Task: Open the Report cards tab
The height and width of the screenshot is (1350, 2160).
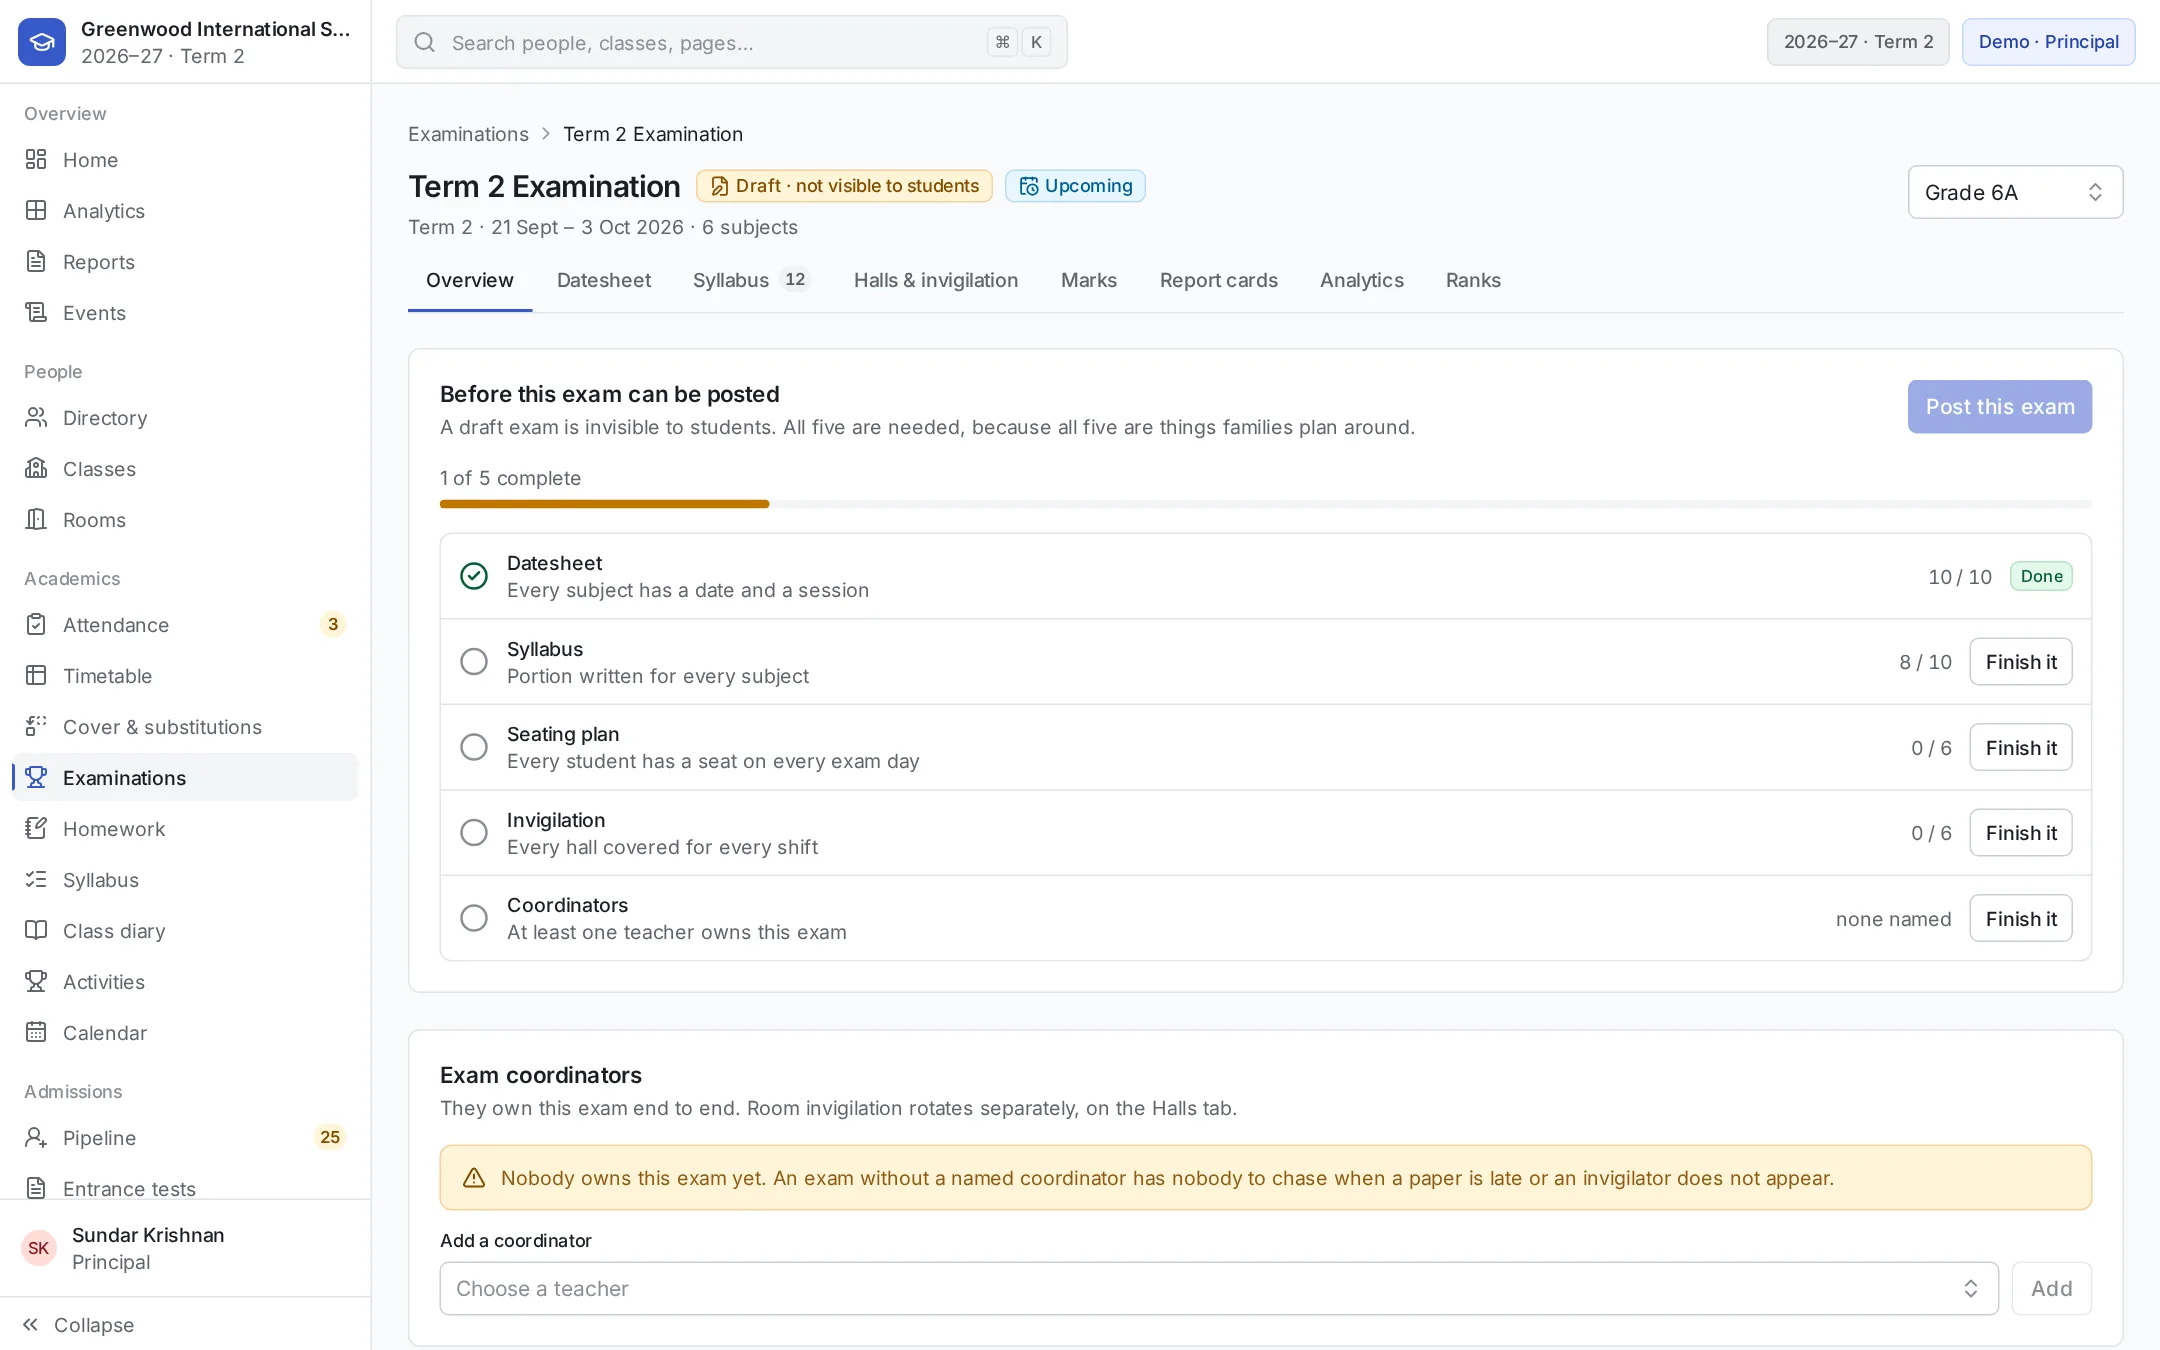Action: pyautogui.click(x=1218, y=280)
